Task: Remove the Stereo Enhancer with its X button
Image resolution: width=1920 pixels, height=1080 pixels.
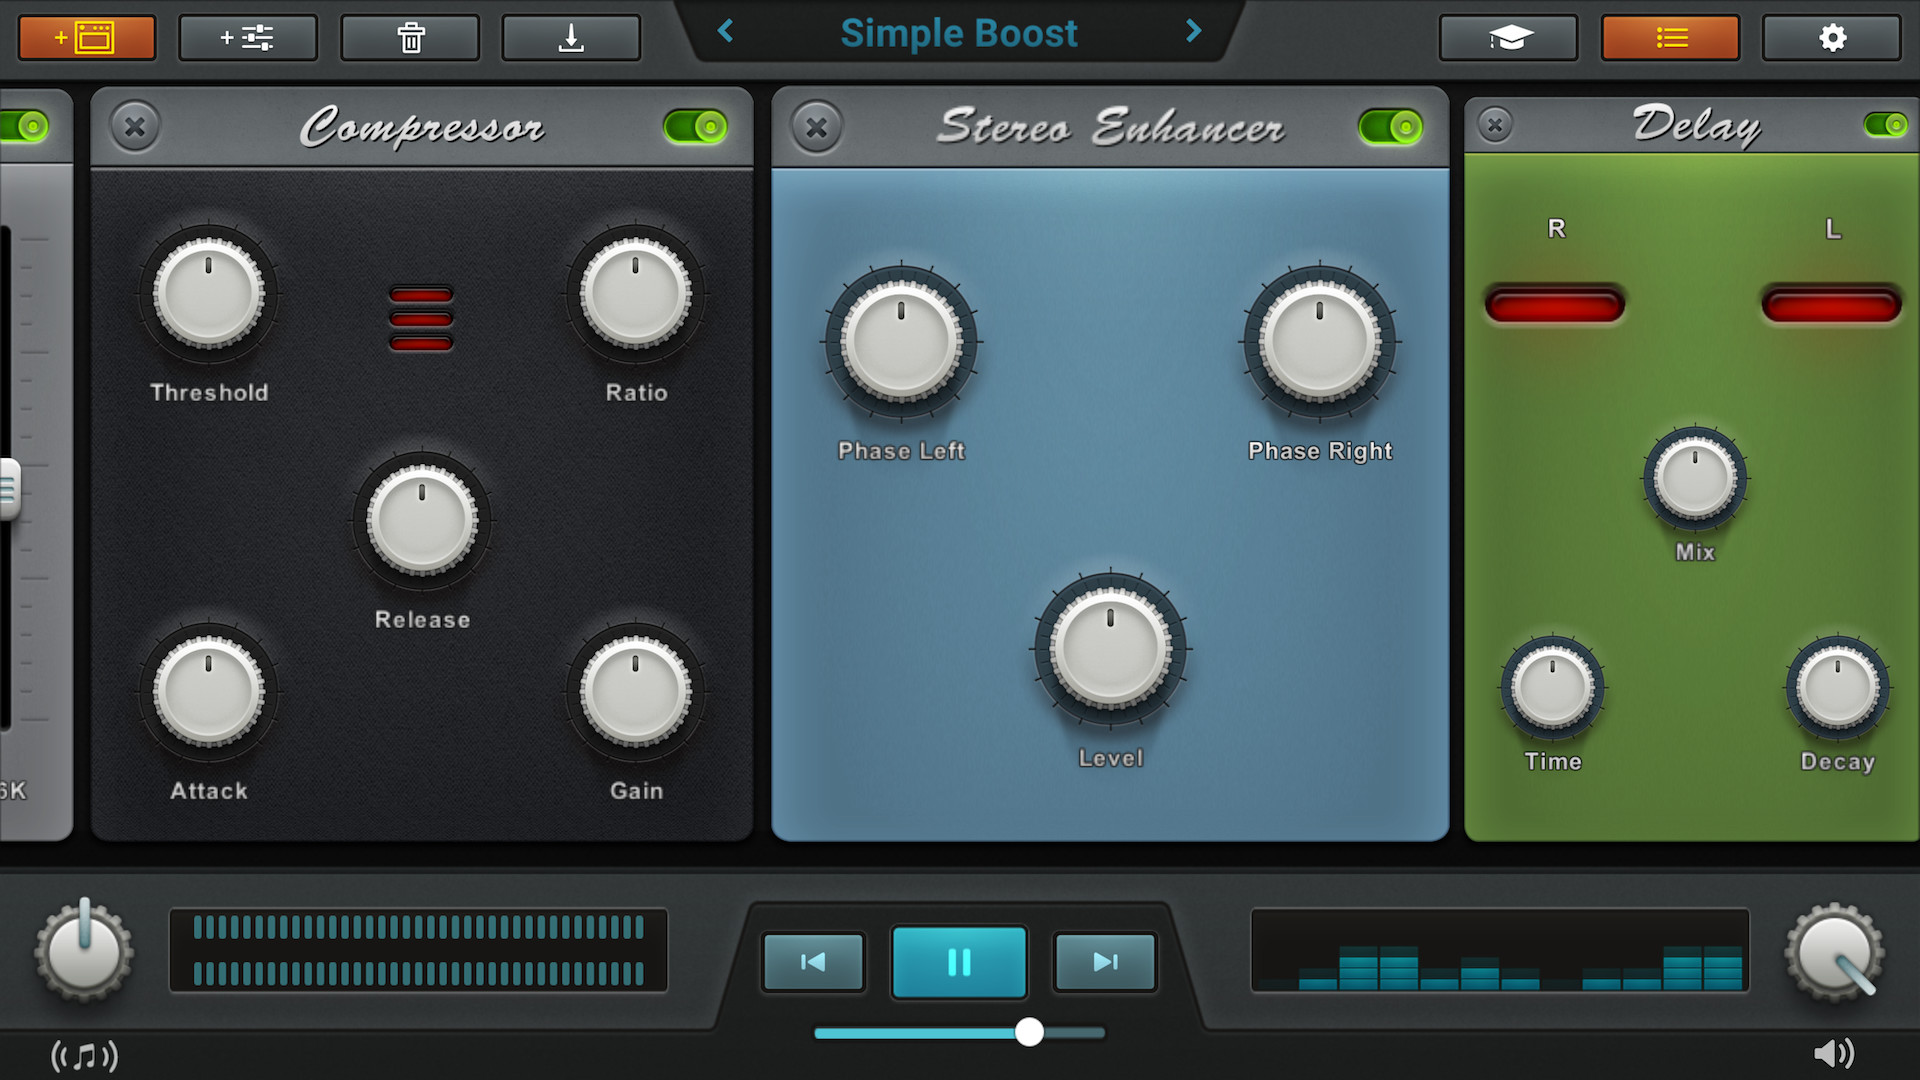Action: coord(816,127)
